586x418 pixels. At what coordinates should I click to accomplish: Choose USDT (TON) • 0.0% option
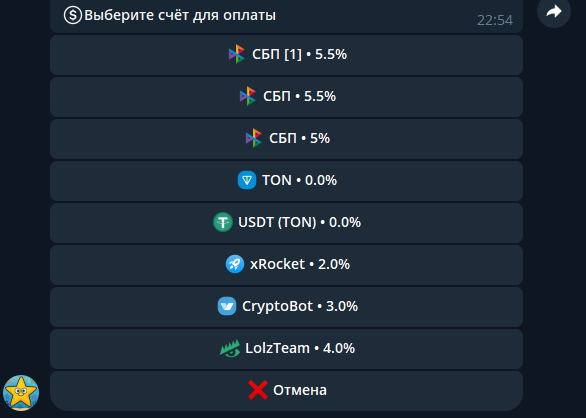click(x=286, y=223)
